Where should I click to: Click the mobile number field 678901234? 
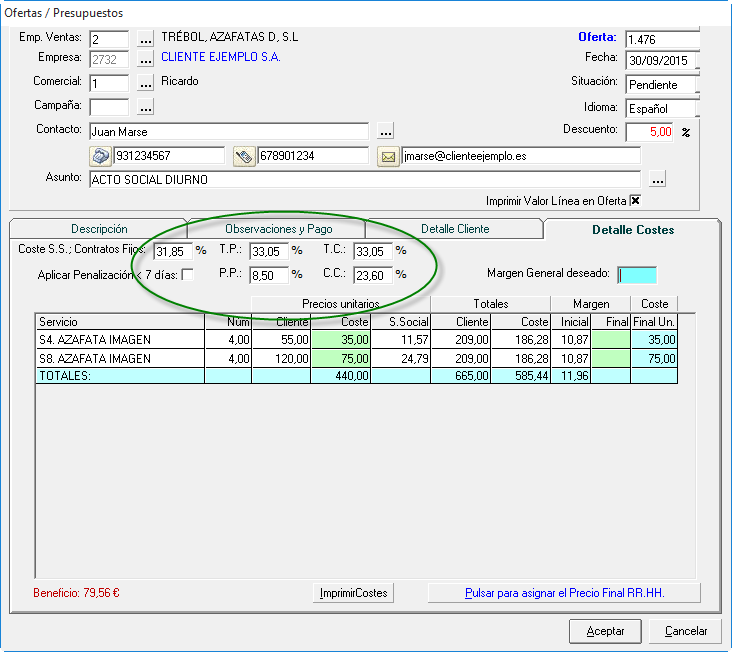(x=313, y=156)
